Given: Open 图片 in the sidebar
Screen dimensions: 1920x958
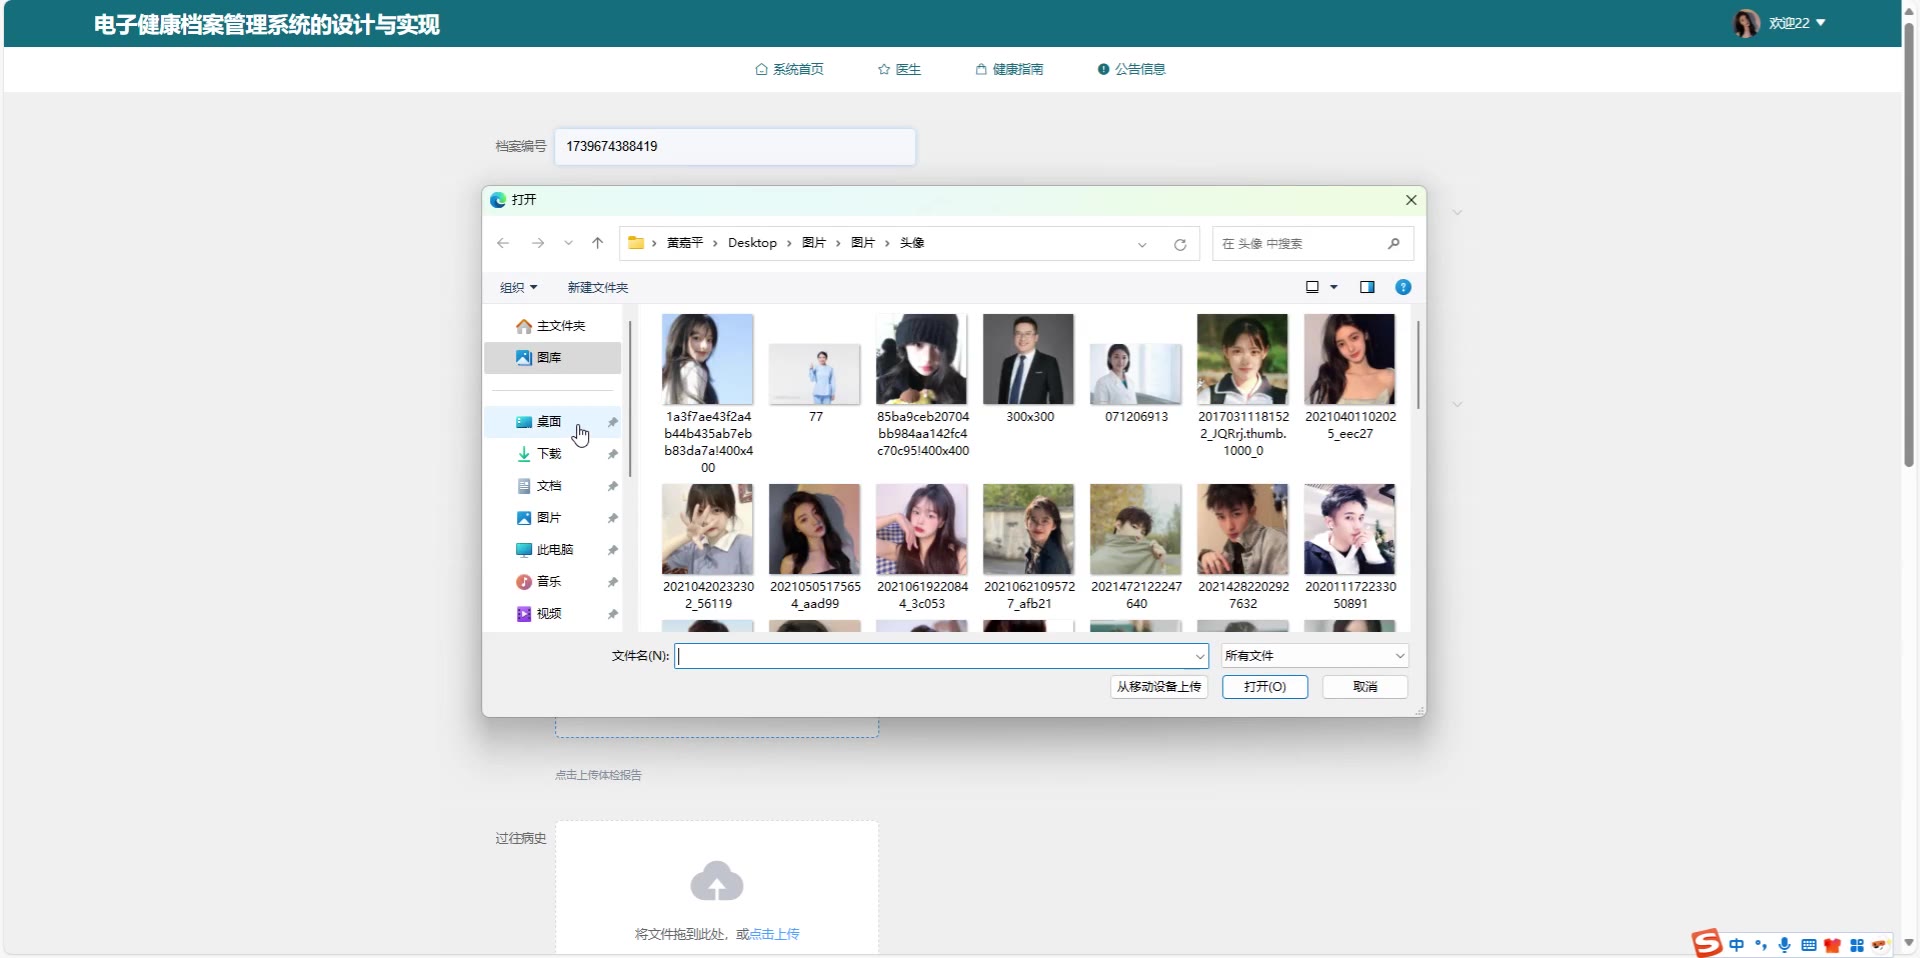Looking at the screenshot, I should [x=552, y=518].
